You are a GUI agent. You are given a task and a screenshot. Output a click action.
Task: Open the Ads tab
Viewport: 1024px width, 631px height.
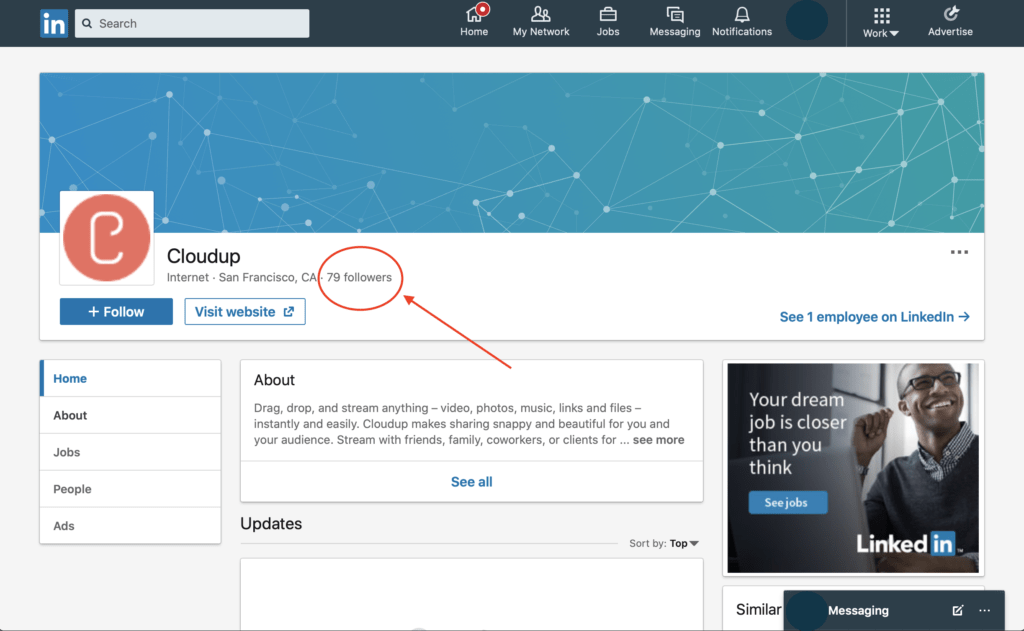point(131,526)
